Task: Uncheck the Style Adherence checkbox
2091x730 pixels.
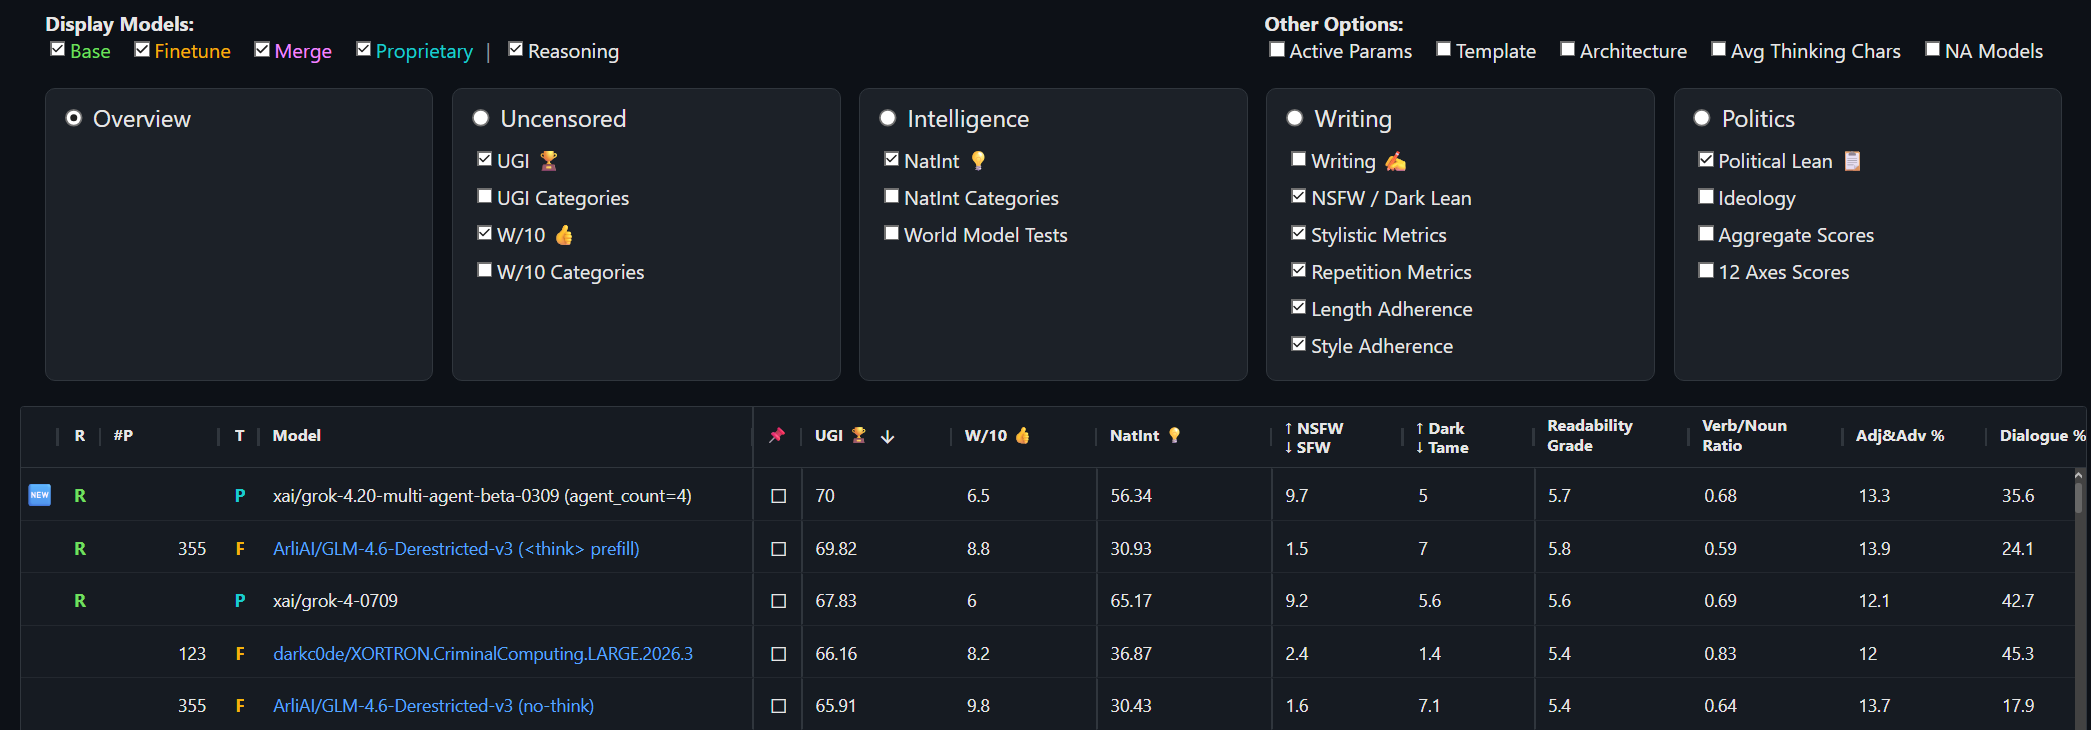Action: (1299, 344)
